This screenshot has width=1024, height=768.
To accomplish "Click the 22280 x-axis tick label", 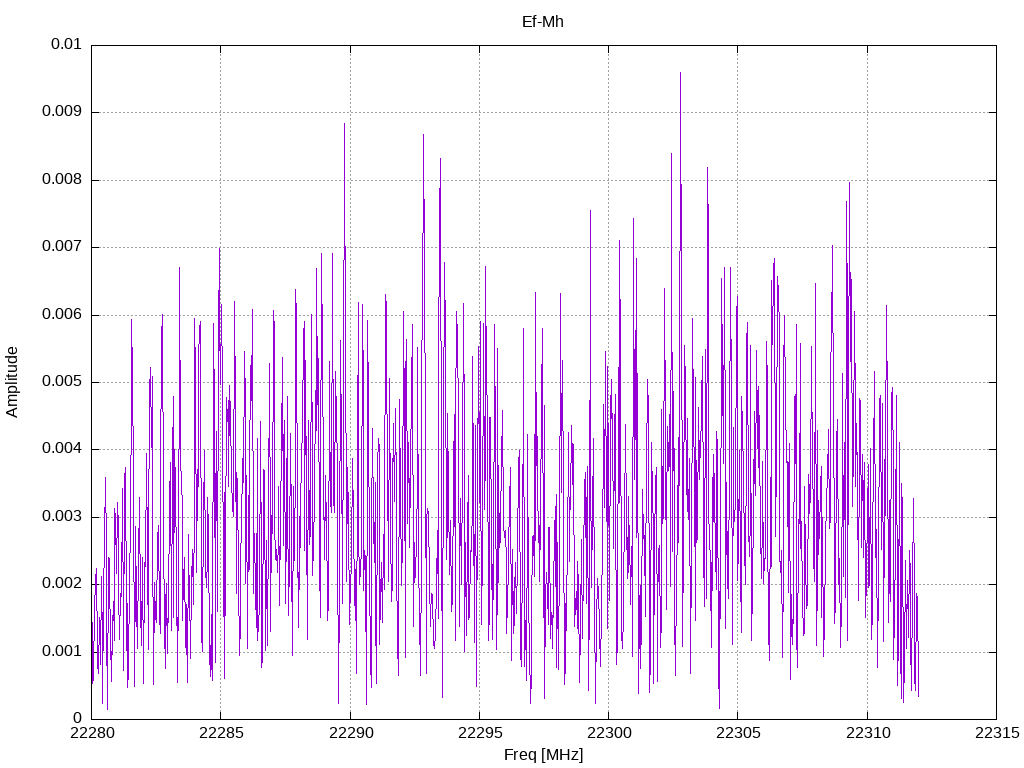I will coord(92,733).
